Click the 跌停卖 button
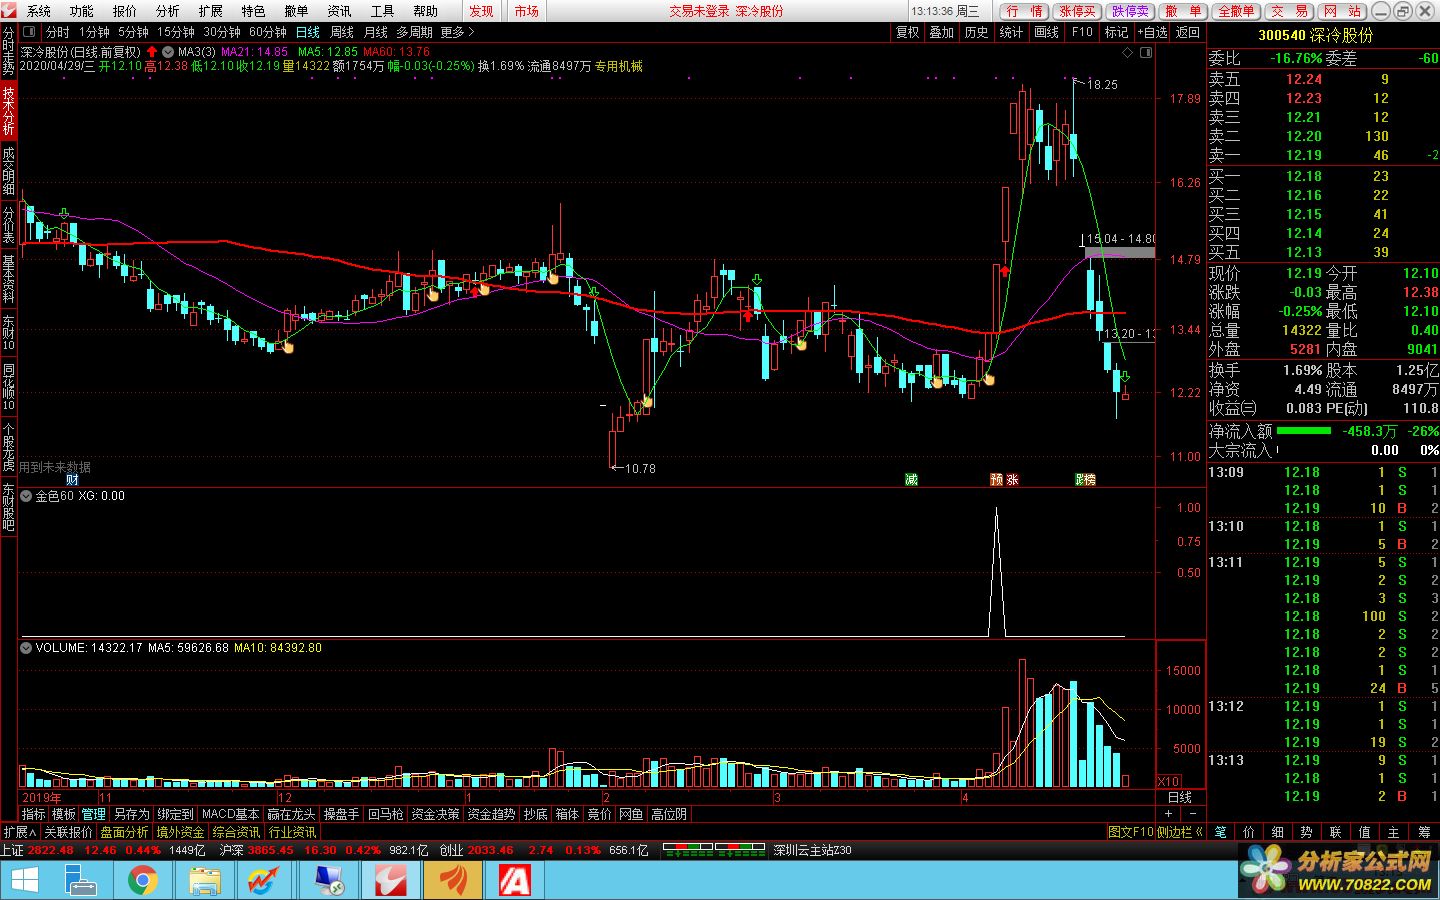This screenshot has height=900, width=1440. (x=1130, y=11)
